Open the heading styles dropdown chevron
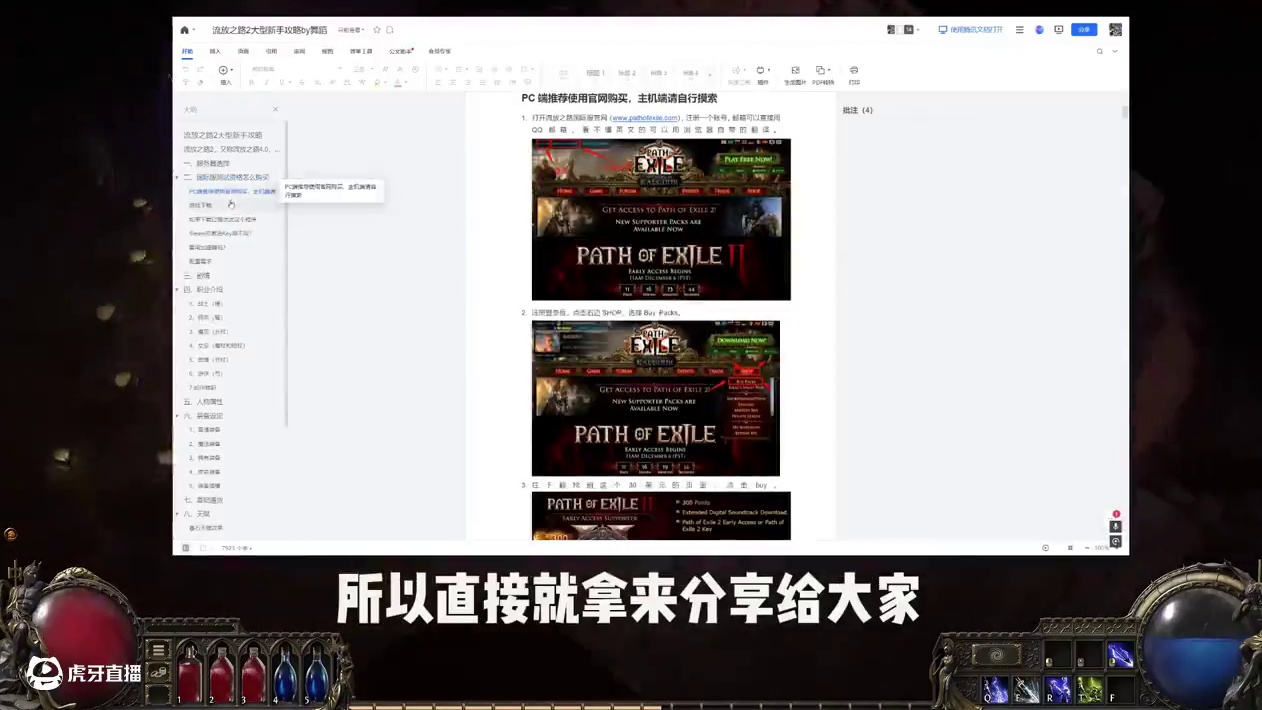This screenshot has height=710, width=1262. [x=709, y=74]
